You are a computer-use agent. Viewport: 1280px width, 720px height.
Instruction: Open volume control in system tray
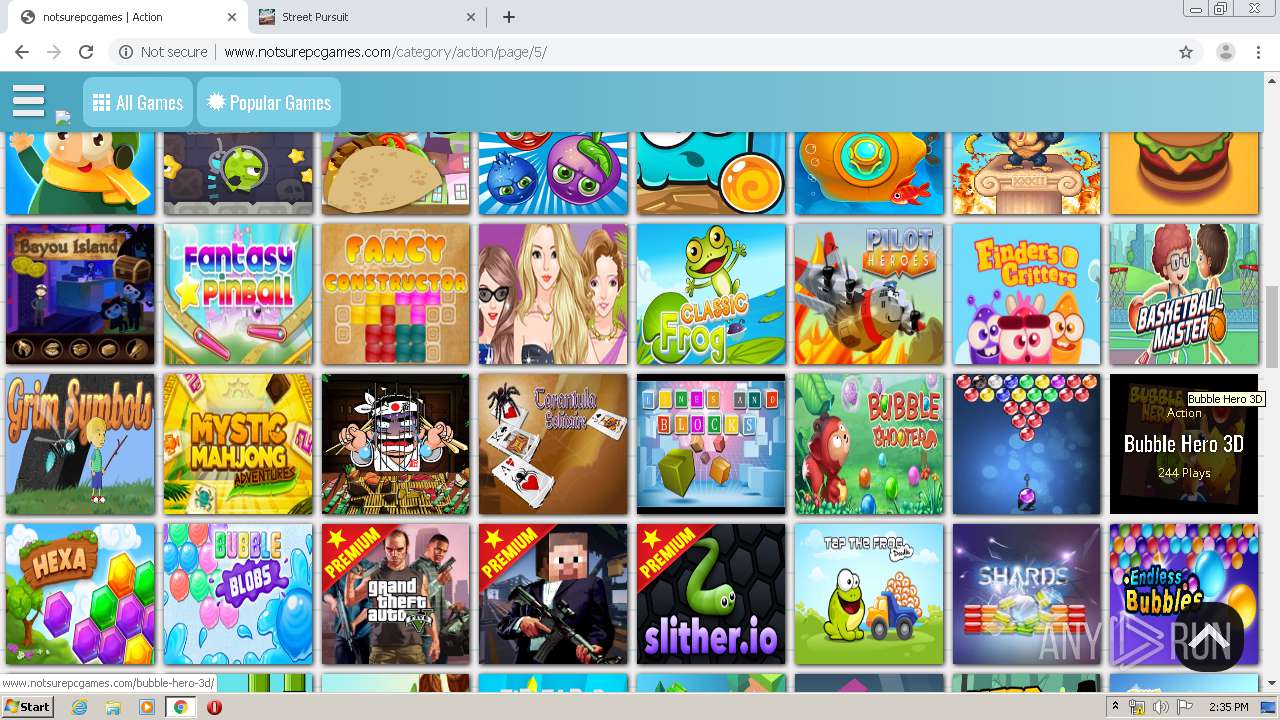(x=1161, y=707)
